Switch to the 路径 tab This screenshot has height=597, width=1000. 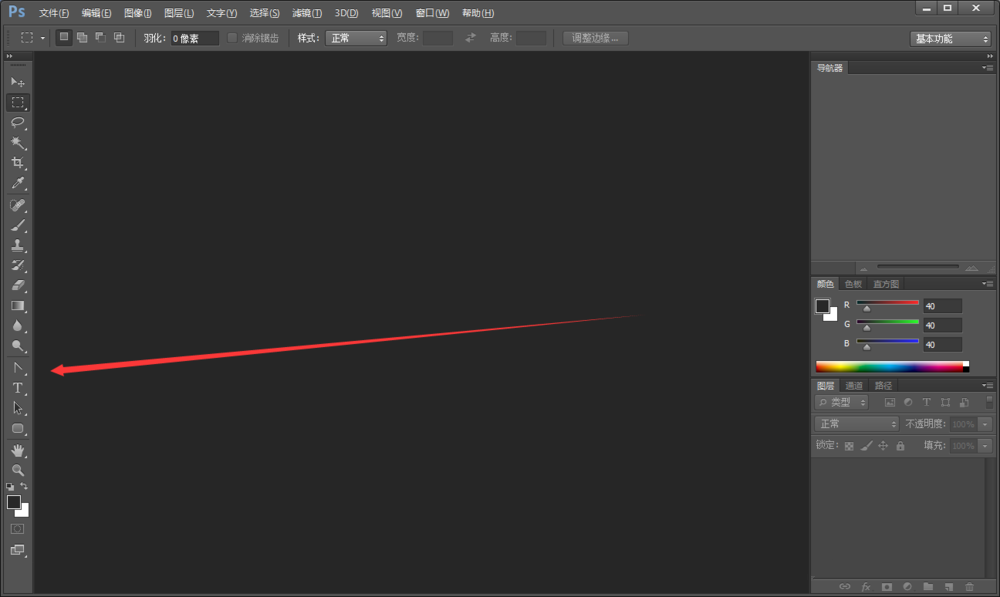[883, 385]
